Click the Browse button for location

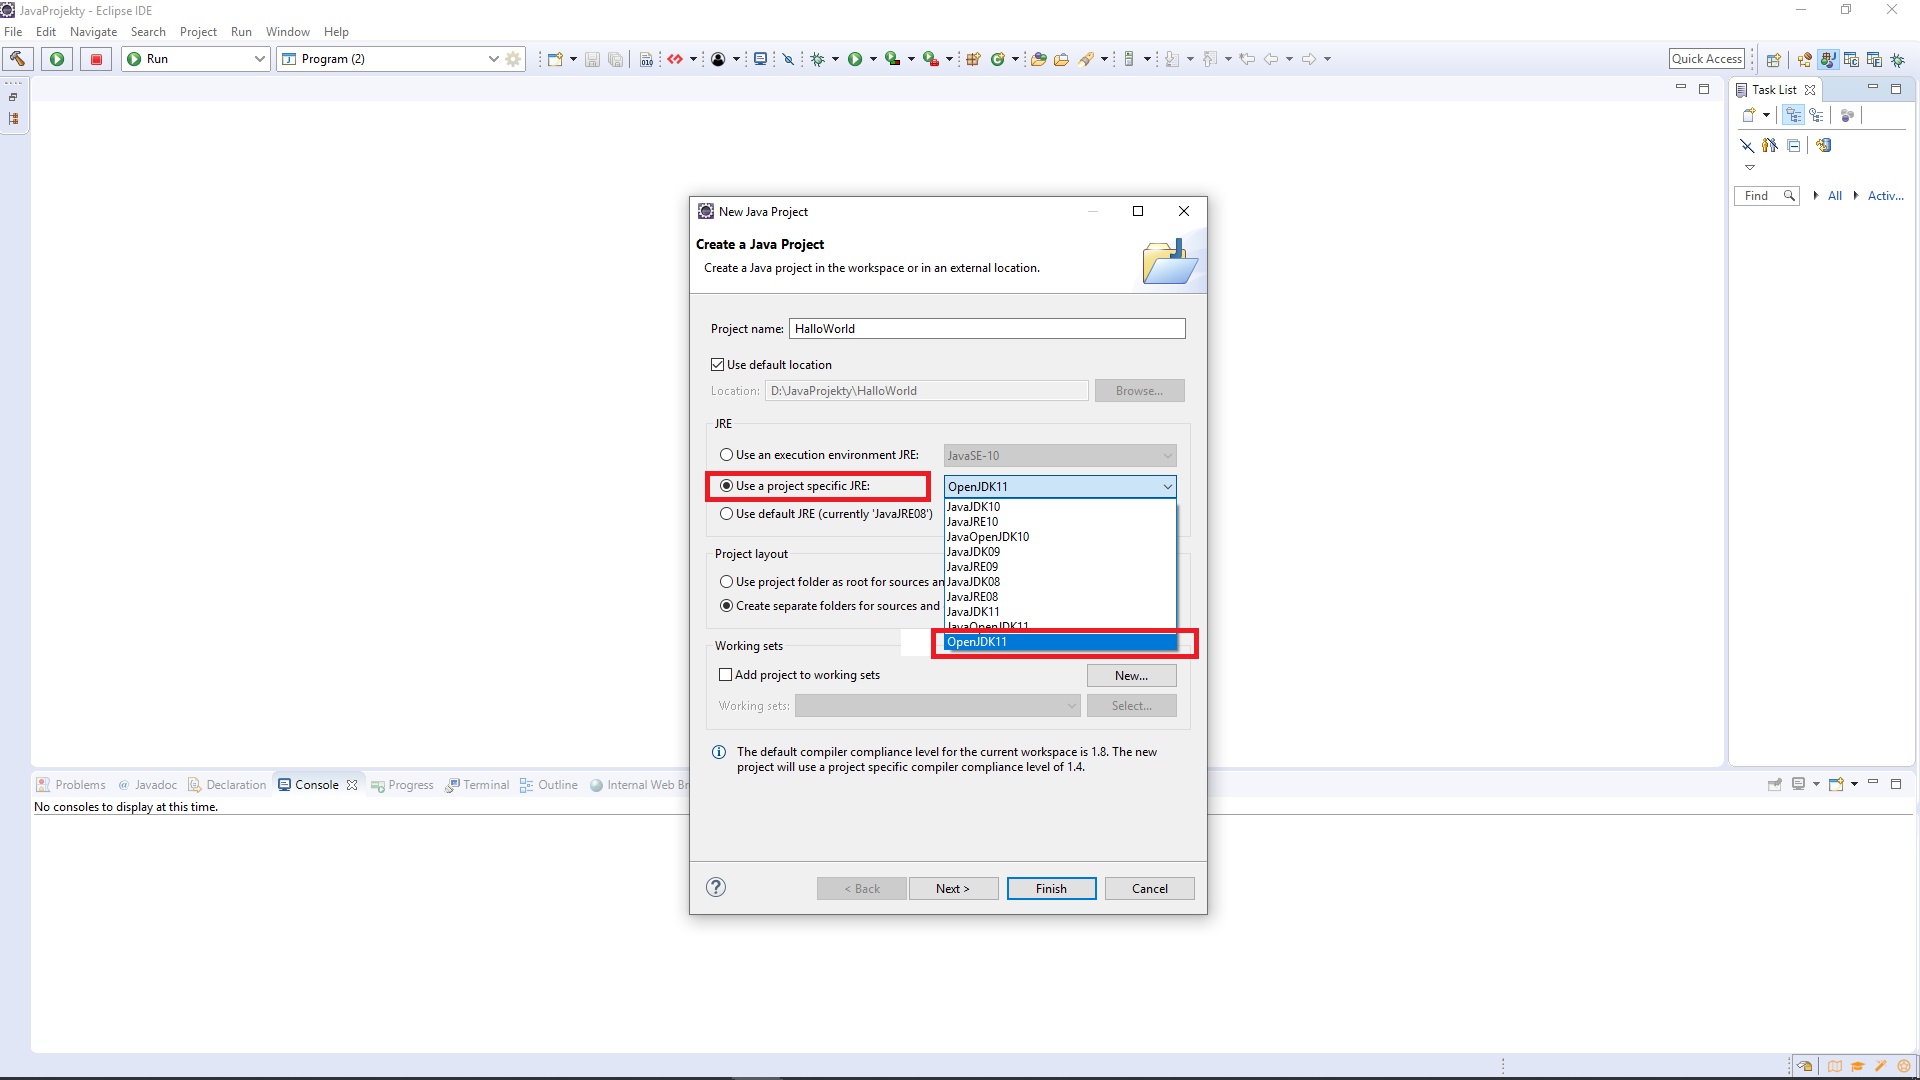pyautogui.click(x=1137, y=390)
